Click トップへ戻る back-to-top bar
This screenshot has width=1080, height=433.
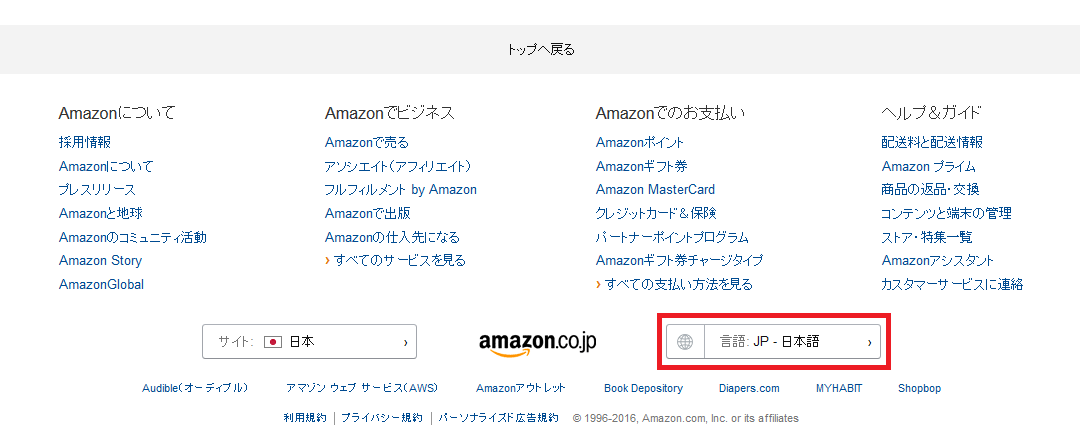(x=540, y=49)
